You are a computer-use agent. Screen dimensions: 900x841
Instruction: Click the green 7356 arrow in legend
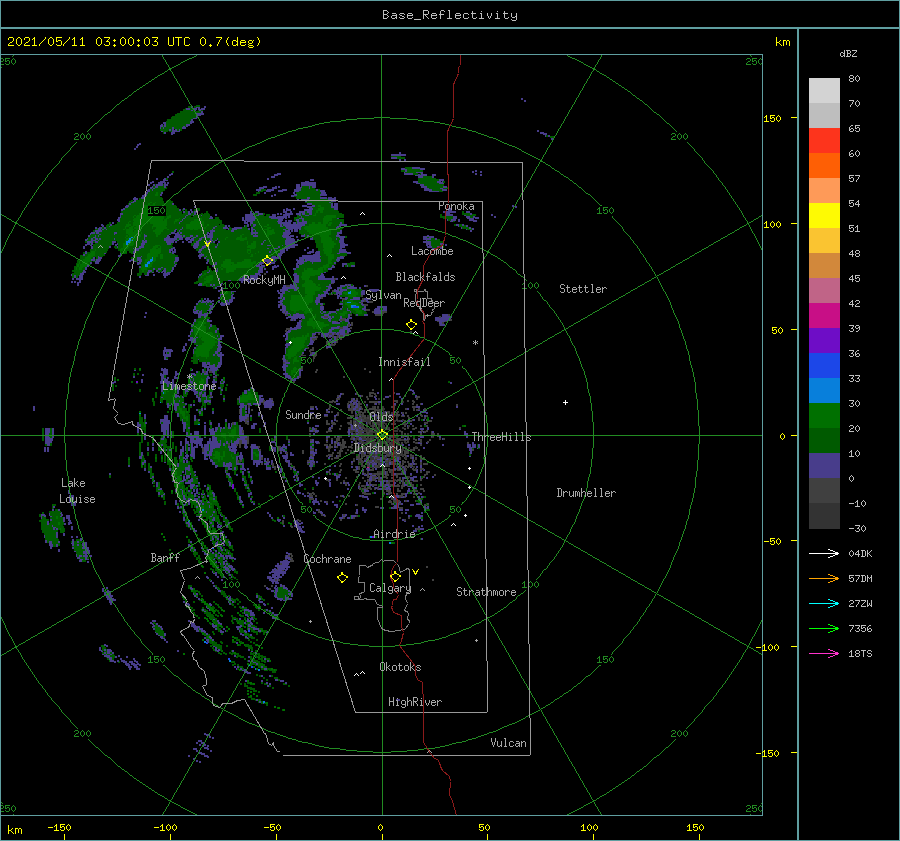[x=824, y=629]
